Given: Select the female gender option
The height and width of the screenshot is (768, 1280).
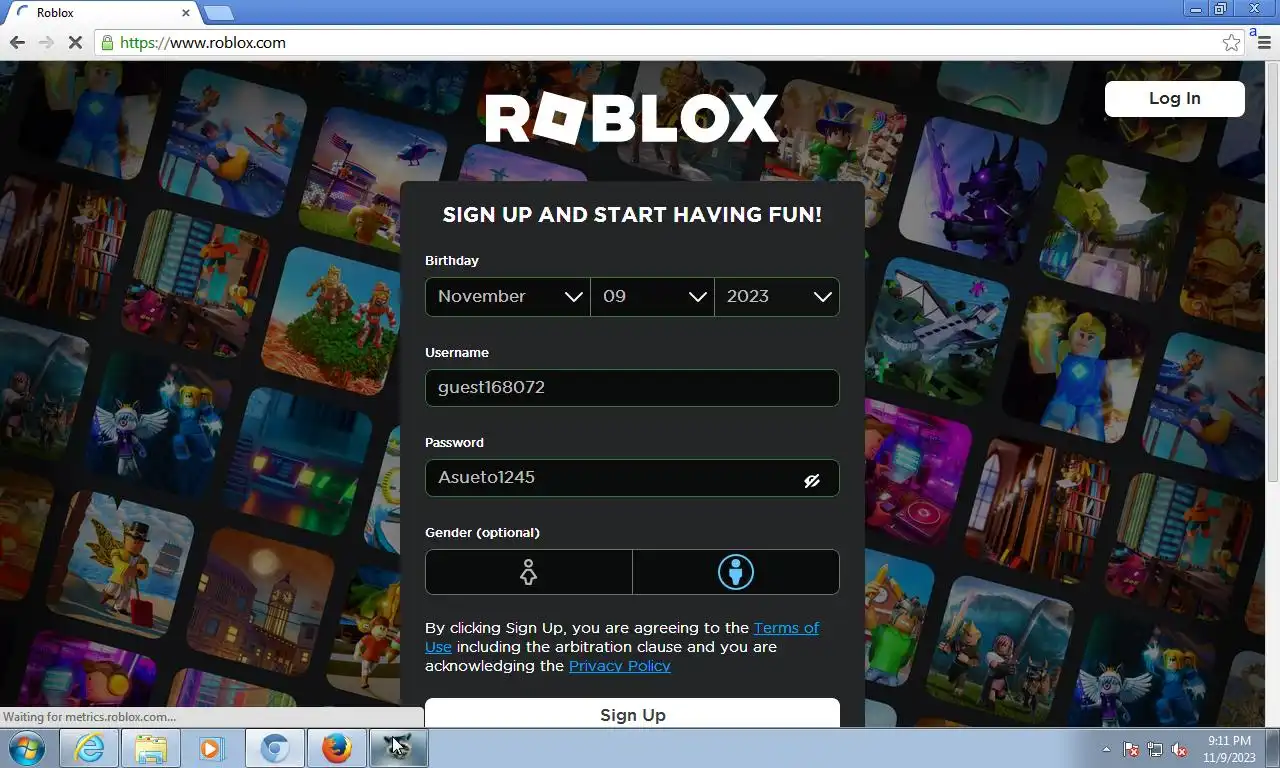Looking at the screenshot, I should (x=528, y=572).
